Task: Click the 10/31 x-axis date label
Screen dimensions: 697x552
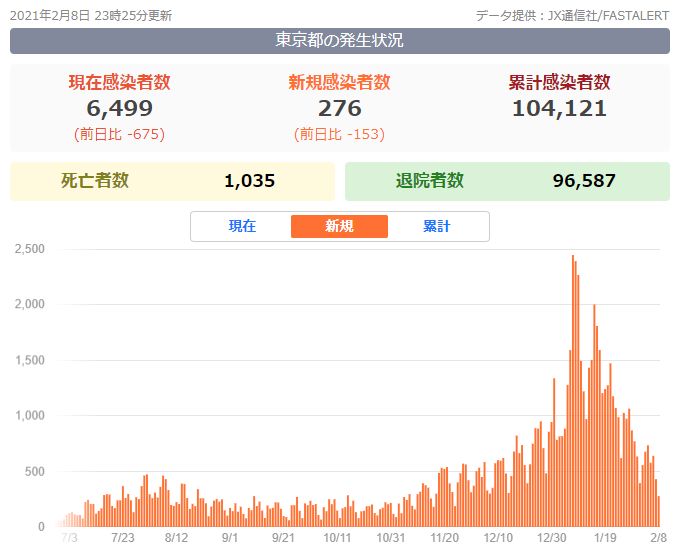Action: [391, 538]
